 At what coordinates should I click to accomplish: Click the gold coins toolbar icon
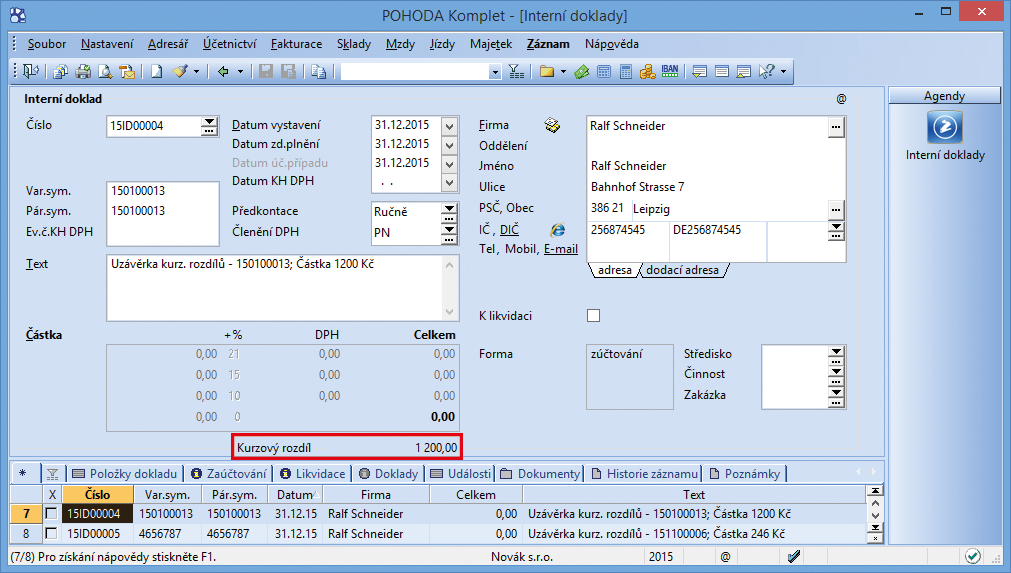tap(647, 72)
